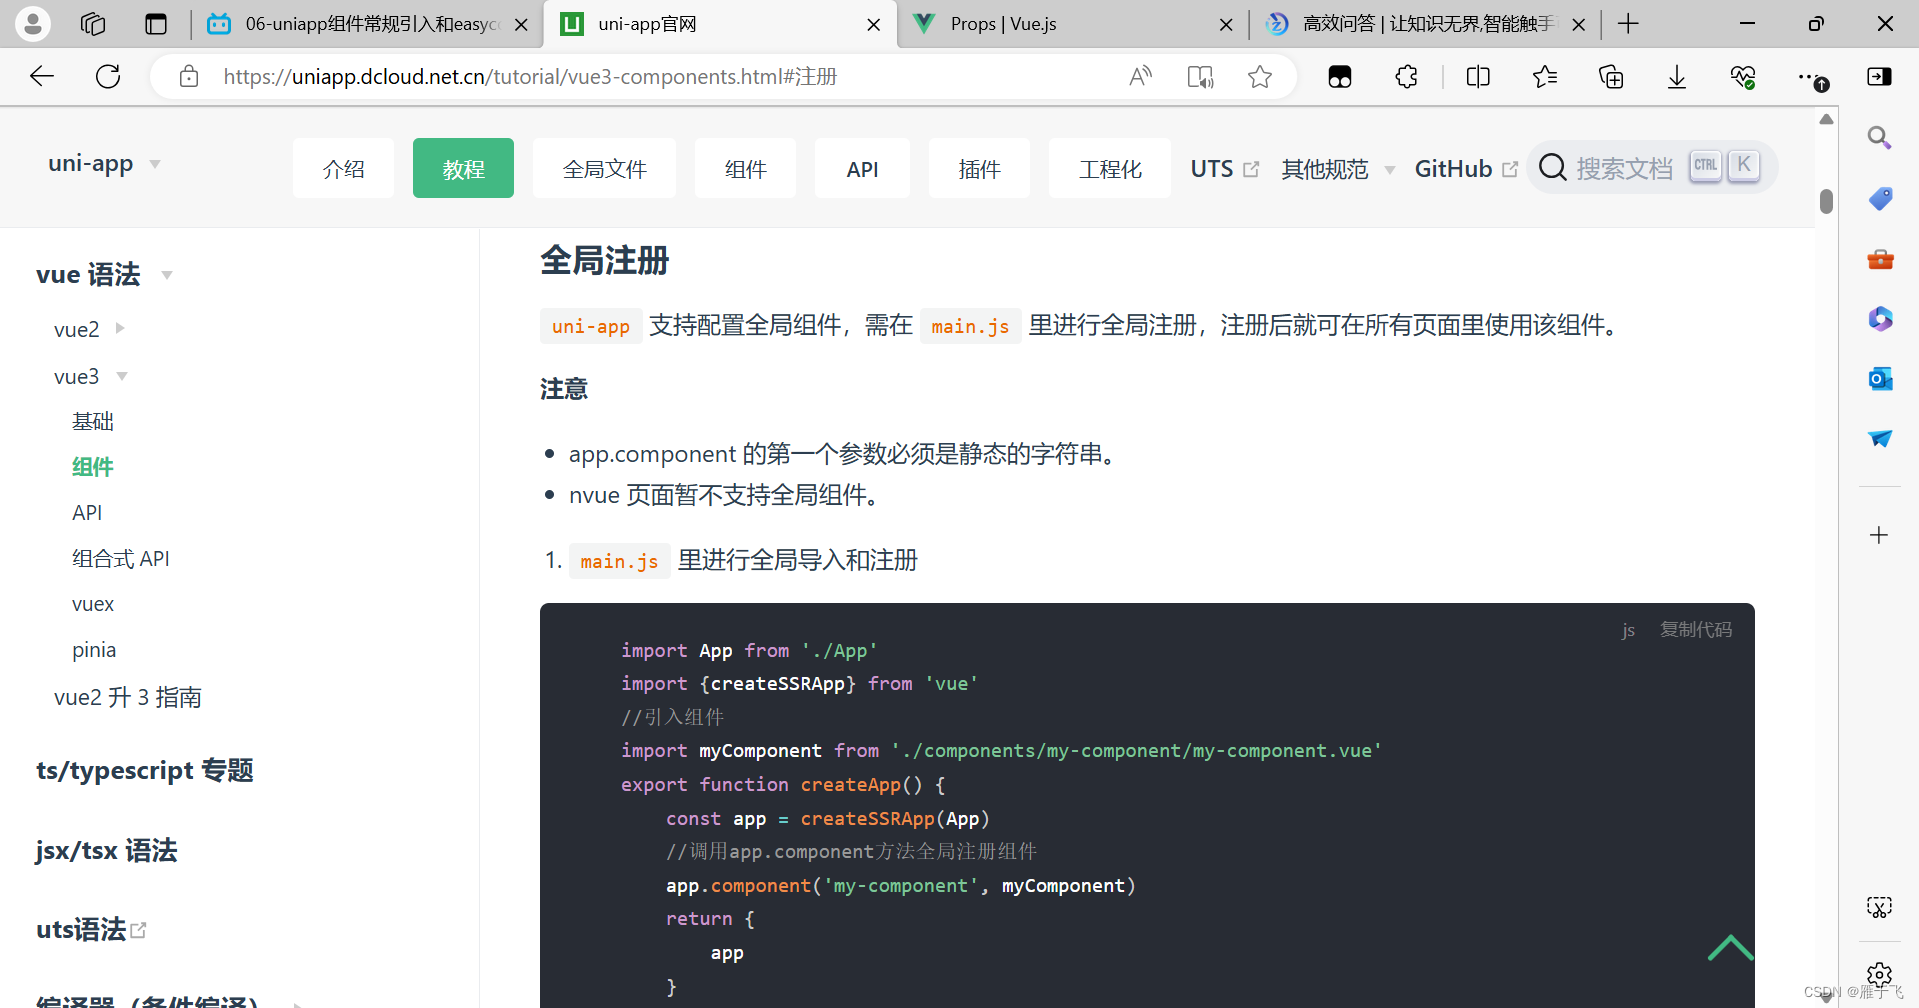This screenshot has width=1919, height=1008.
Task: Add a sidebar app with plus icon
Action: tap(1879, 535)
